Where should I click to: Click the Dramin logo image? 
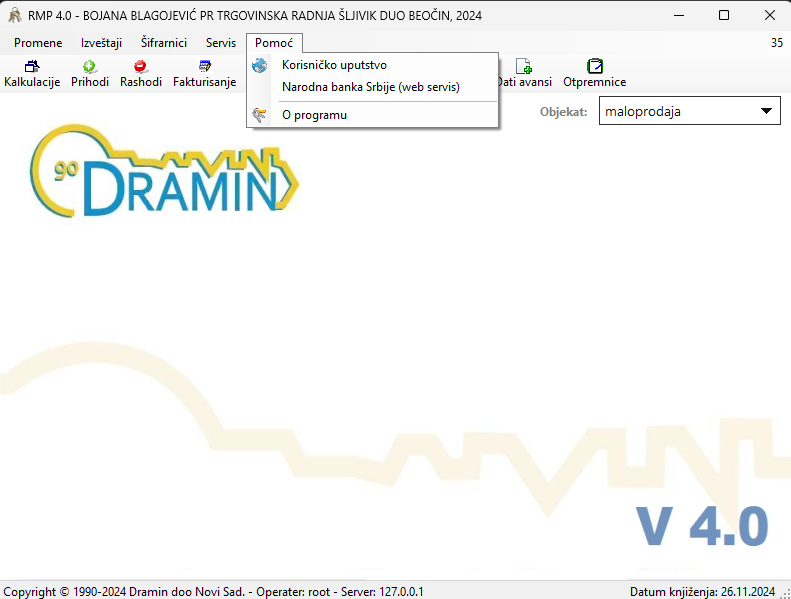pyautogui.click(x=164, y=171)
